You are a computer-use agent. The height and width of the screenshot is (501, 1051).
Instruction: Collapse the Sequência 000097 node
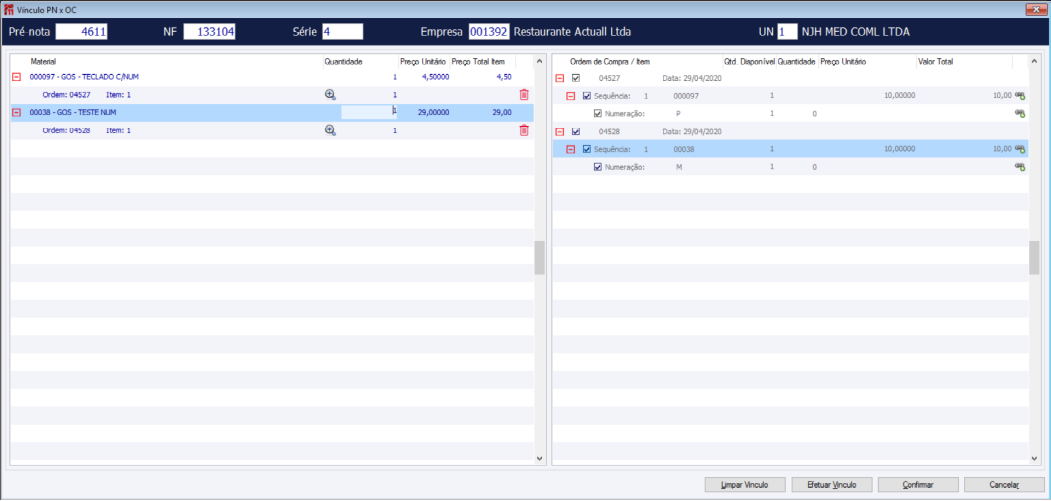(x=571, y=96)
